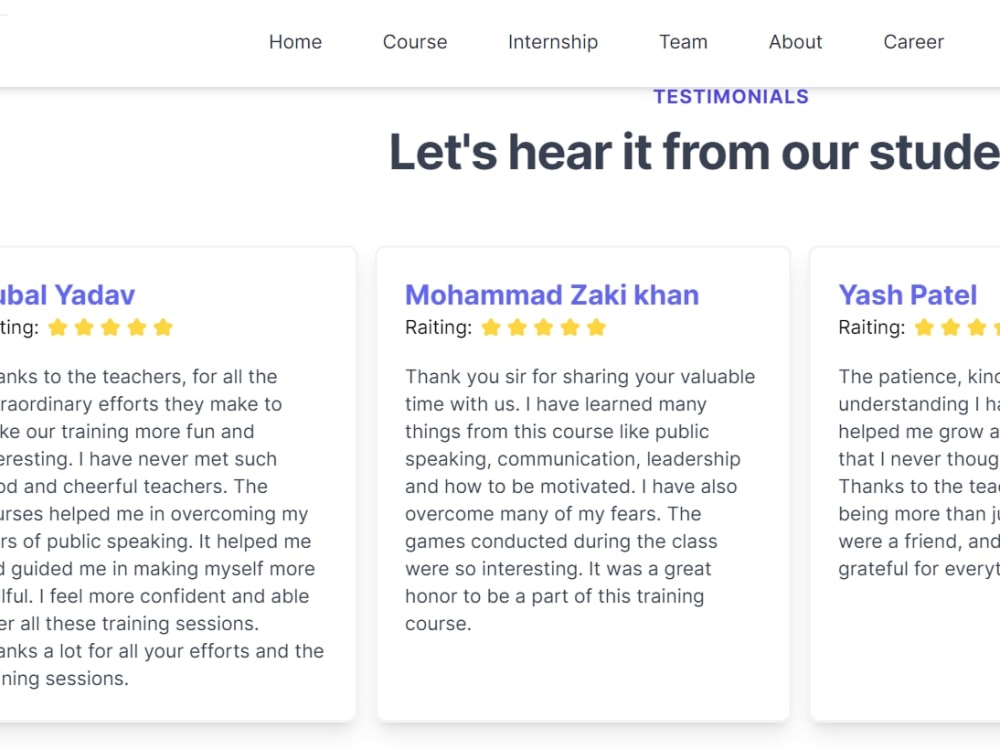Viewport: 1000px width, 750px height.
Task: Click the Mohammad Zaki khan name heading
Action: (x=551, y=295)
